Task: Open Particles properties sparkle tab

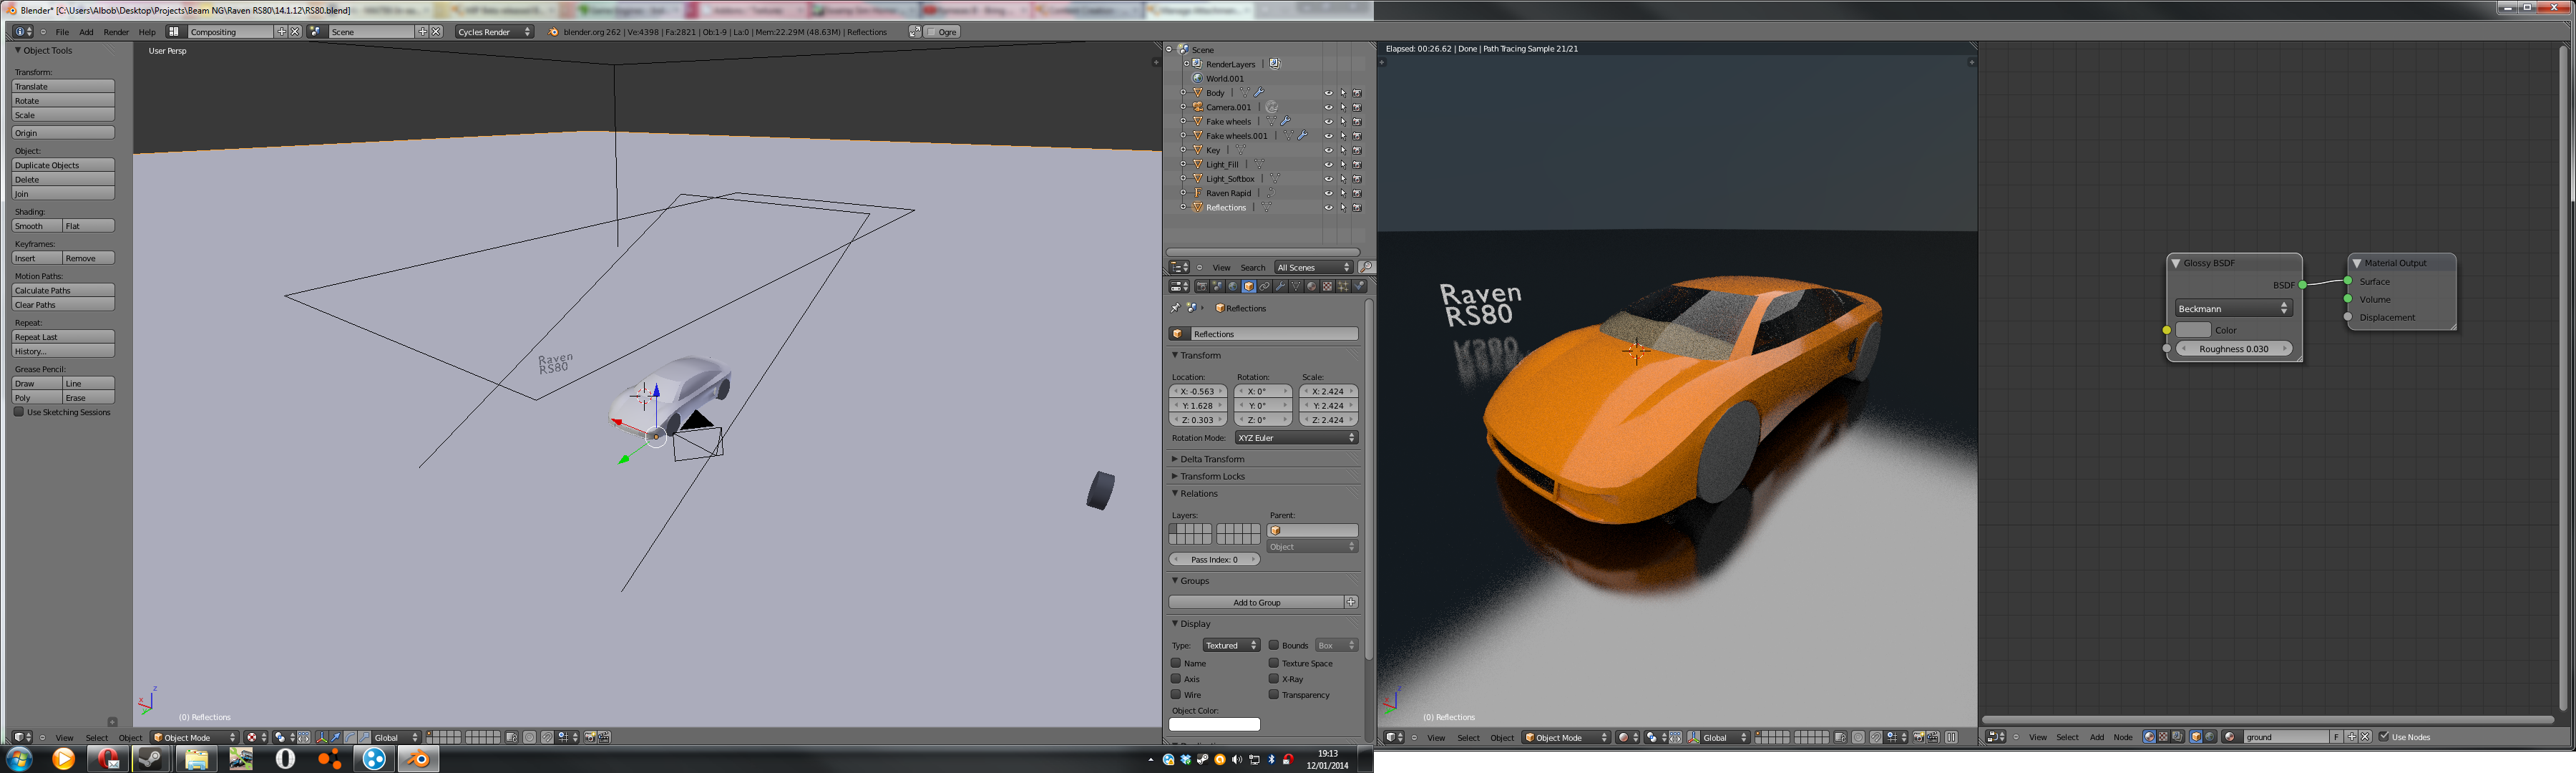Action: 1343,286
